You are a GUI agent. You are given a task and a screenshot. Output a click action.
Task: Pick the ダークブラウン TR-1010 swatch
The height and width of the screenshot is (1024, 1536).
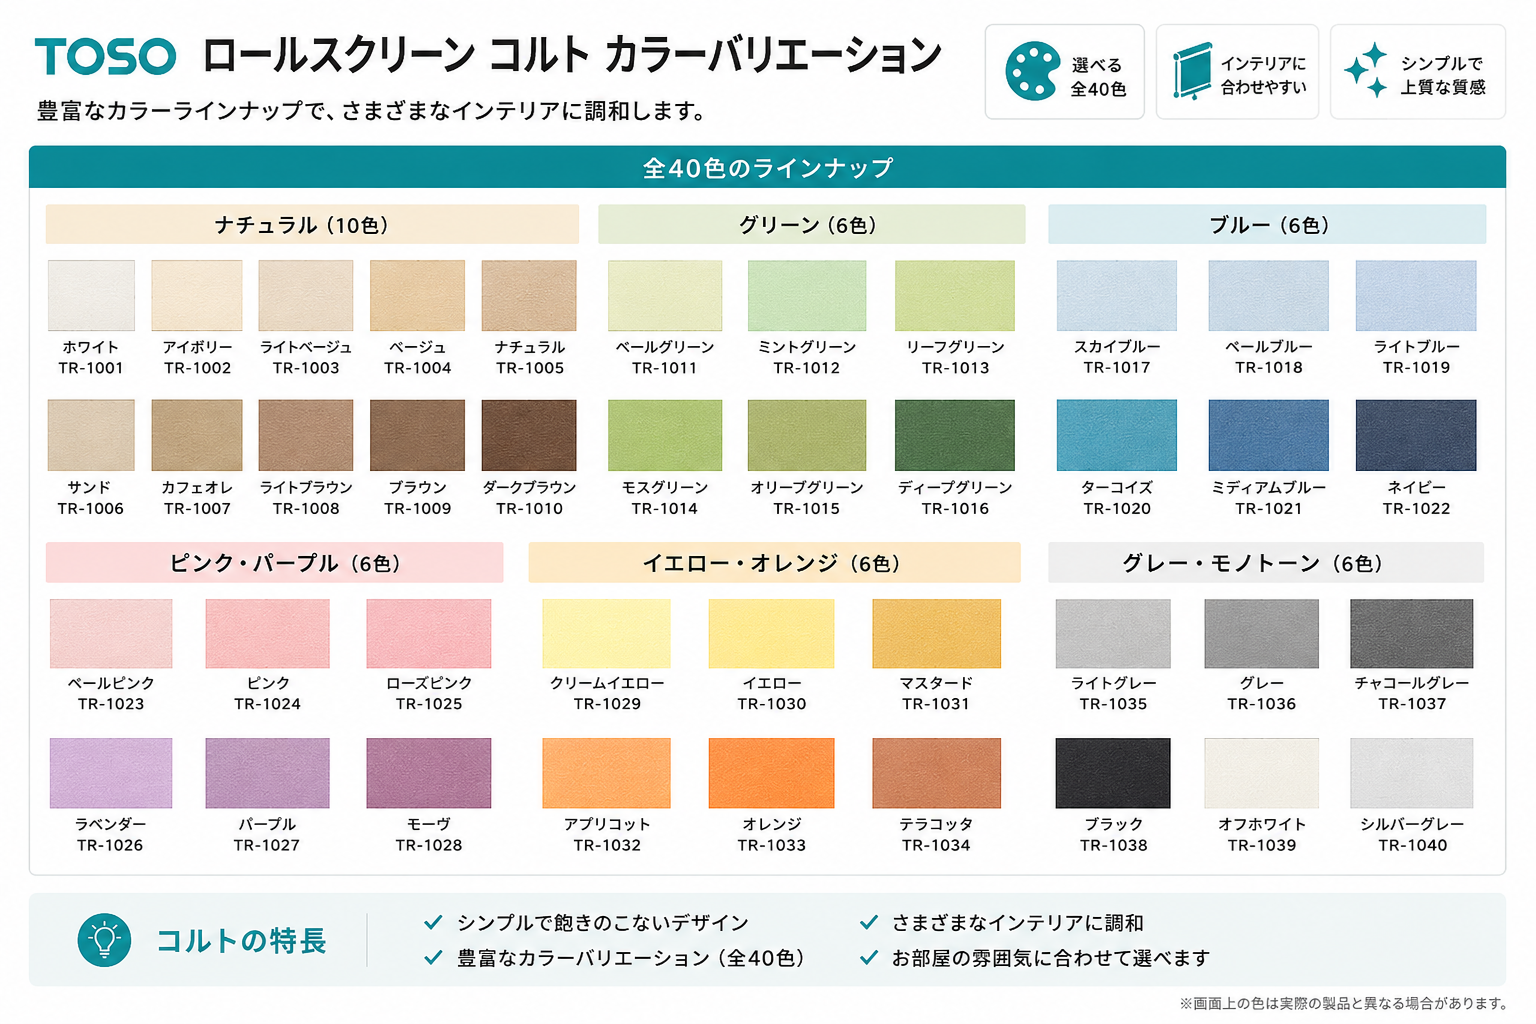[x=529, y=435]
